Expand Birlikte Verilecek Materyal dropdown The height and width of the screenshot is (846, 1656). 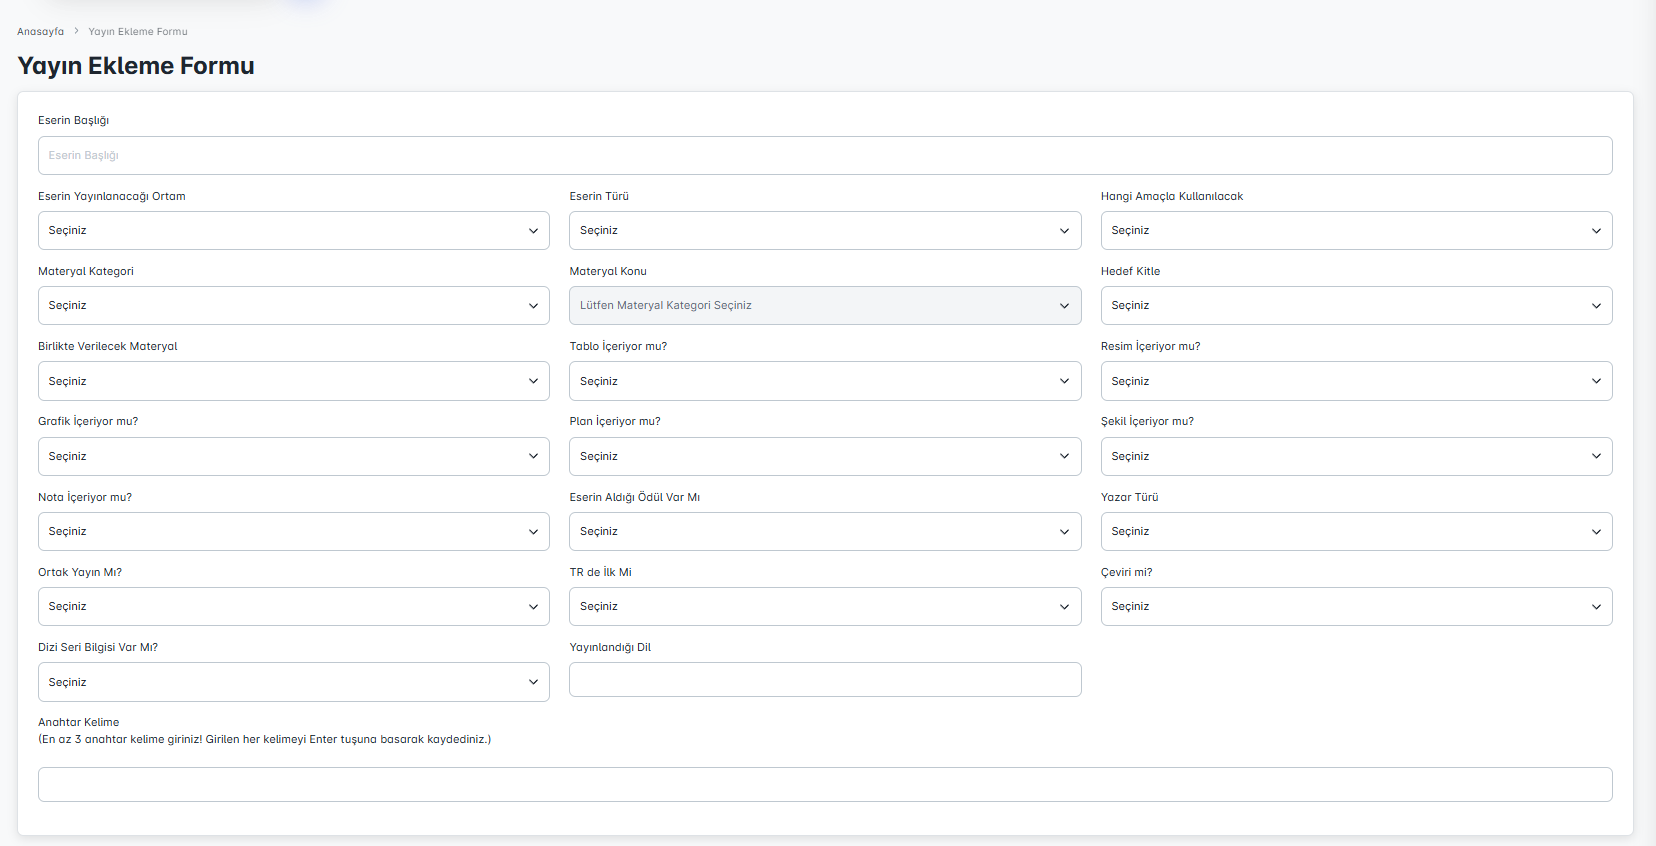tap(293, 381)
